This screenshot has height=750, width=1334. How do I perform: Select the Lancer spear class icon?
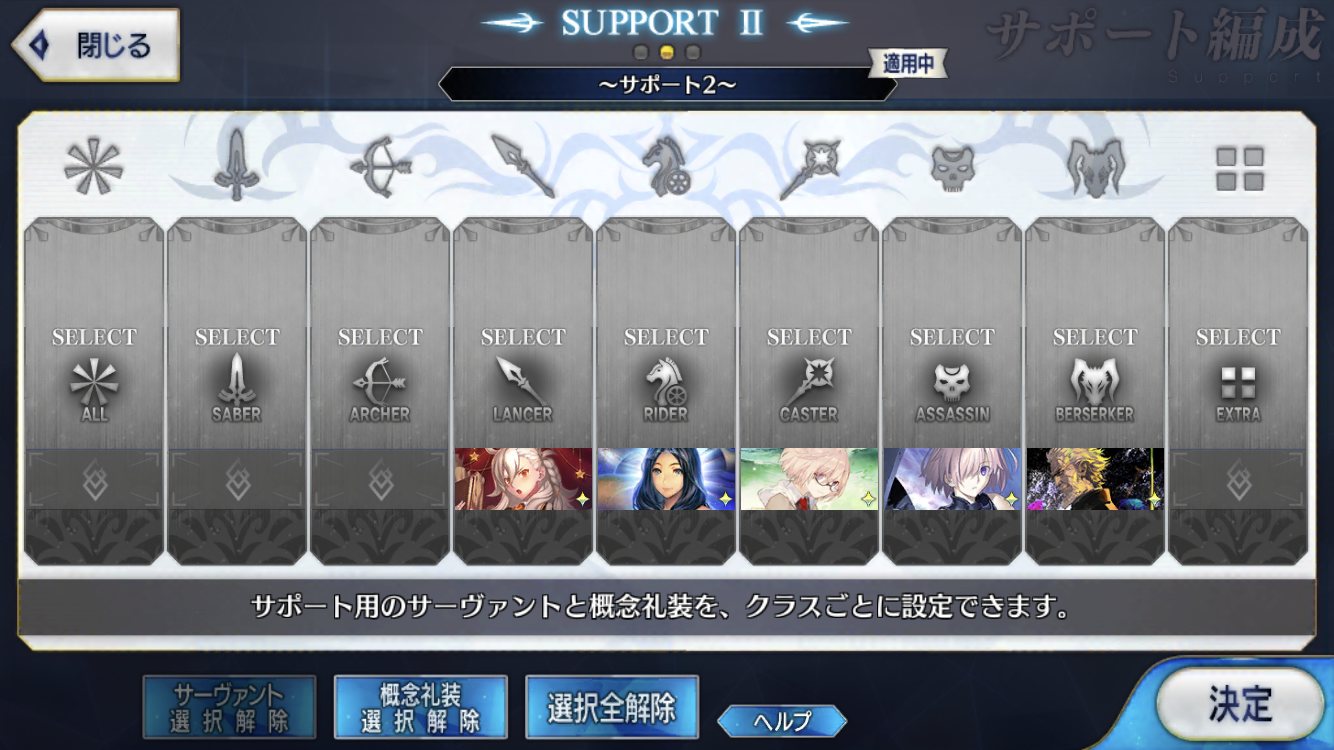click(523, 166)
